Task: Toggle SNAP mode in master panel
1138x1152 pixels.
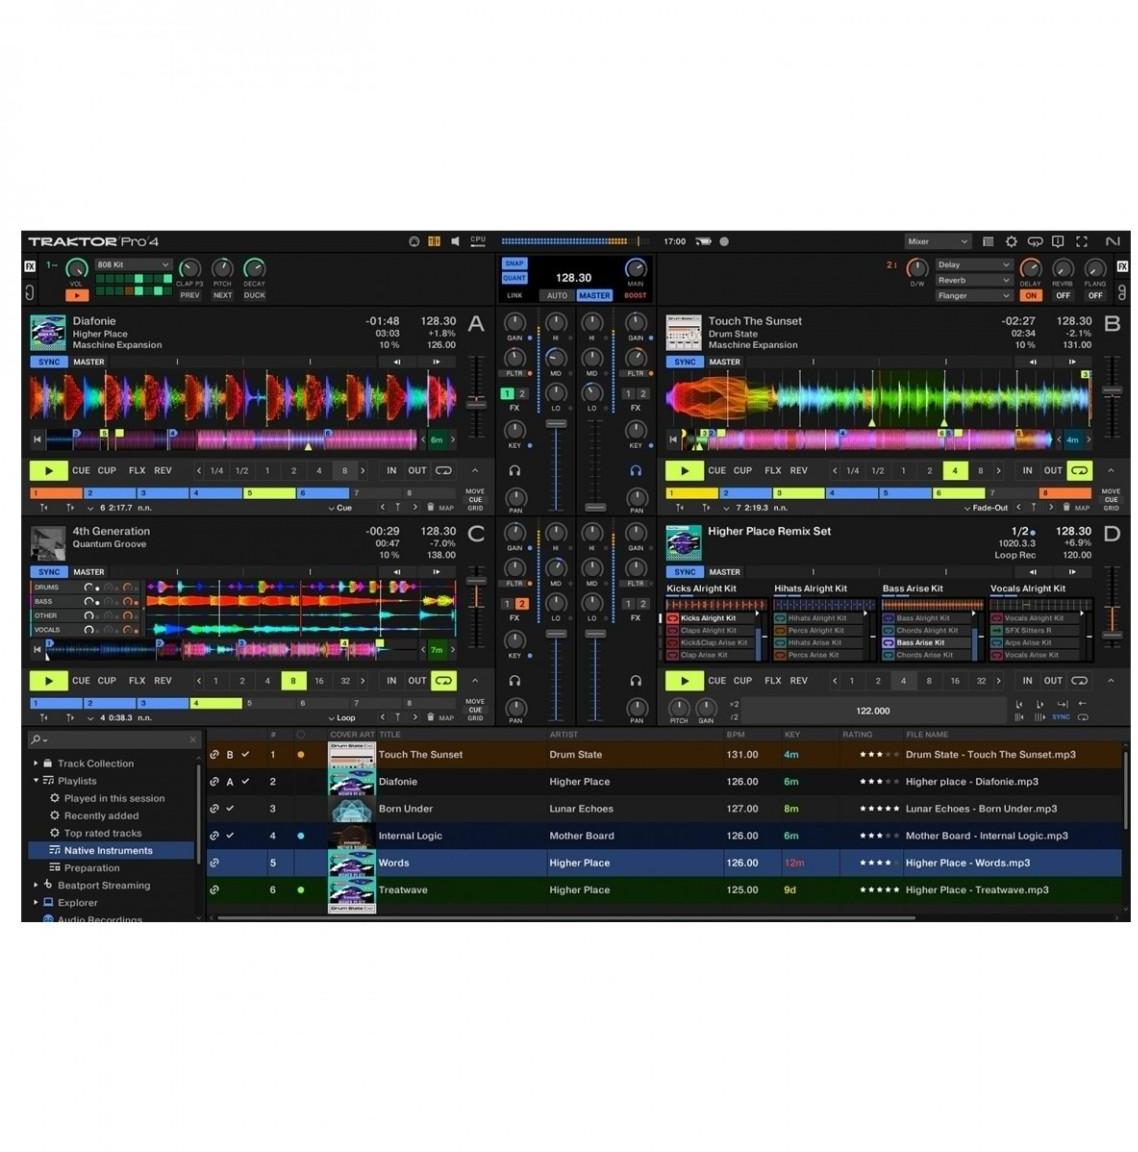Action: (514, 264)
